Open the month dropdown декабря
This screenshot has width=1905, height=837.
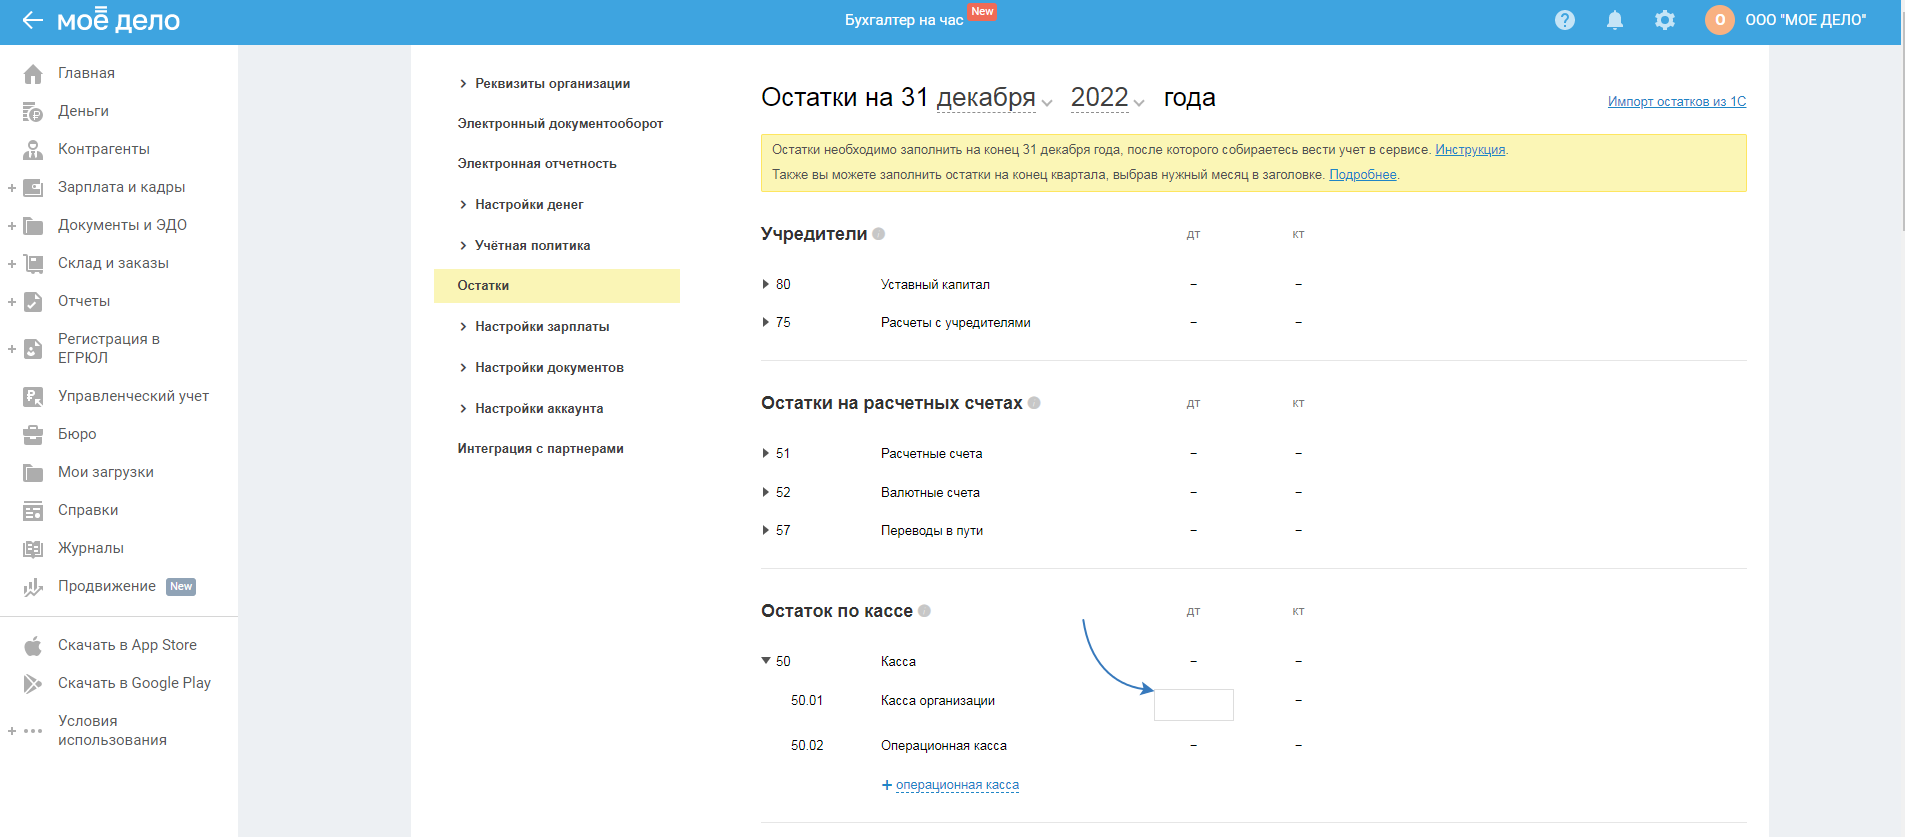click(995, 98)
